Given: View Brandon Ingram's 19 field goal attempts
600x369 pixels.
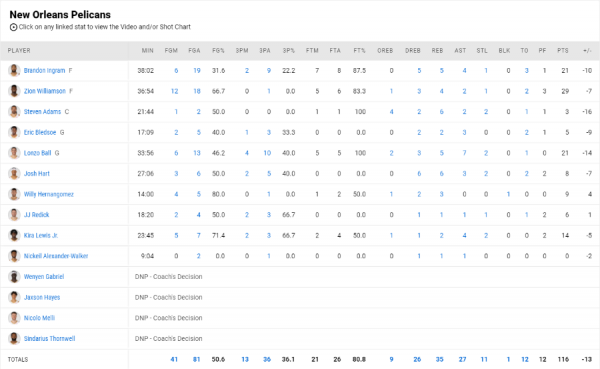Looking at the screenshot, I should [x=197, y=70].
